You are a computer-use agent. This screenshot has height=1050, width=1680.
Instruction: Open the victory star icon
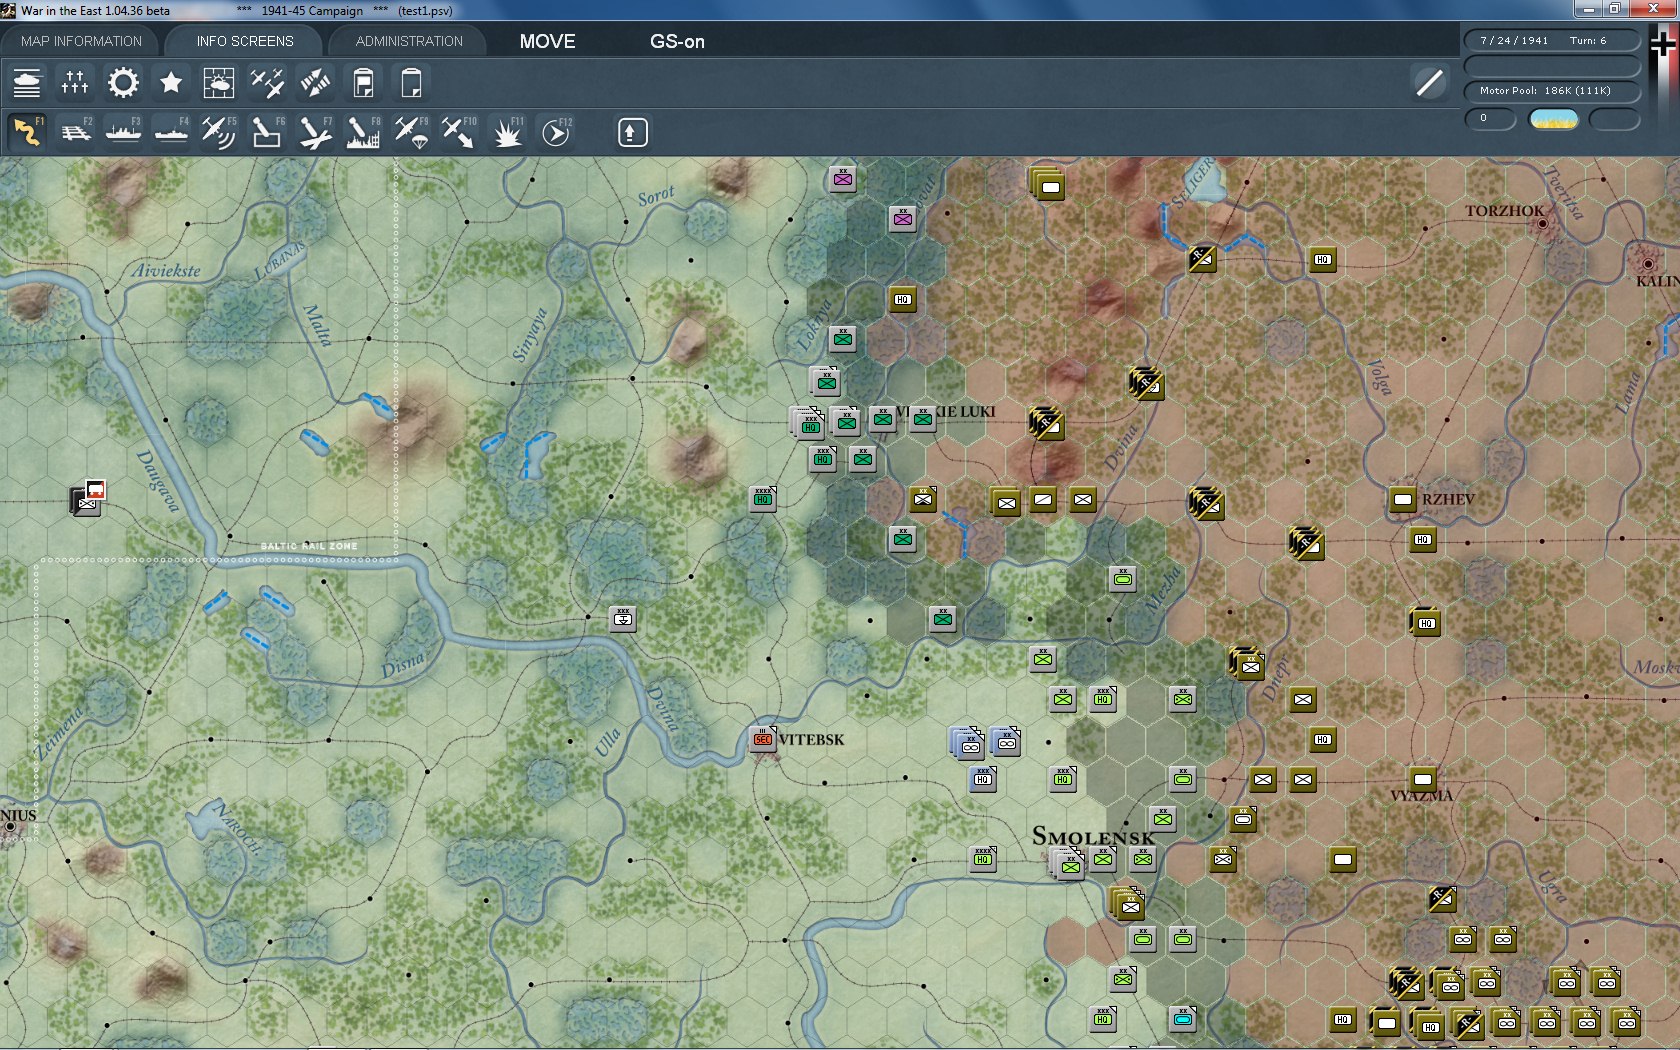[x=171, y=83]
